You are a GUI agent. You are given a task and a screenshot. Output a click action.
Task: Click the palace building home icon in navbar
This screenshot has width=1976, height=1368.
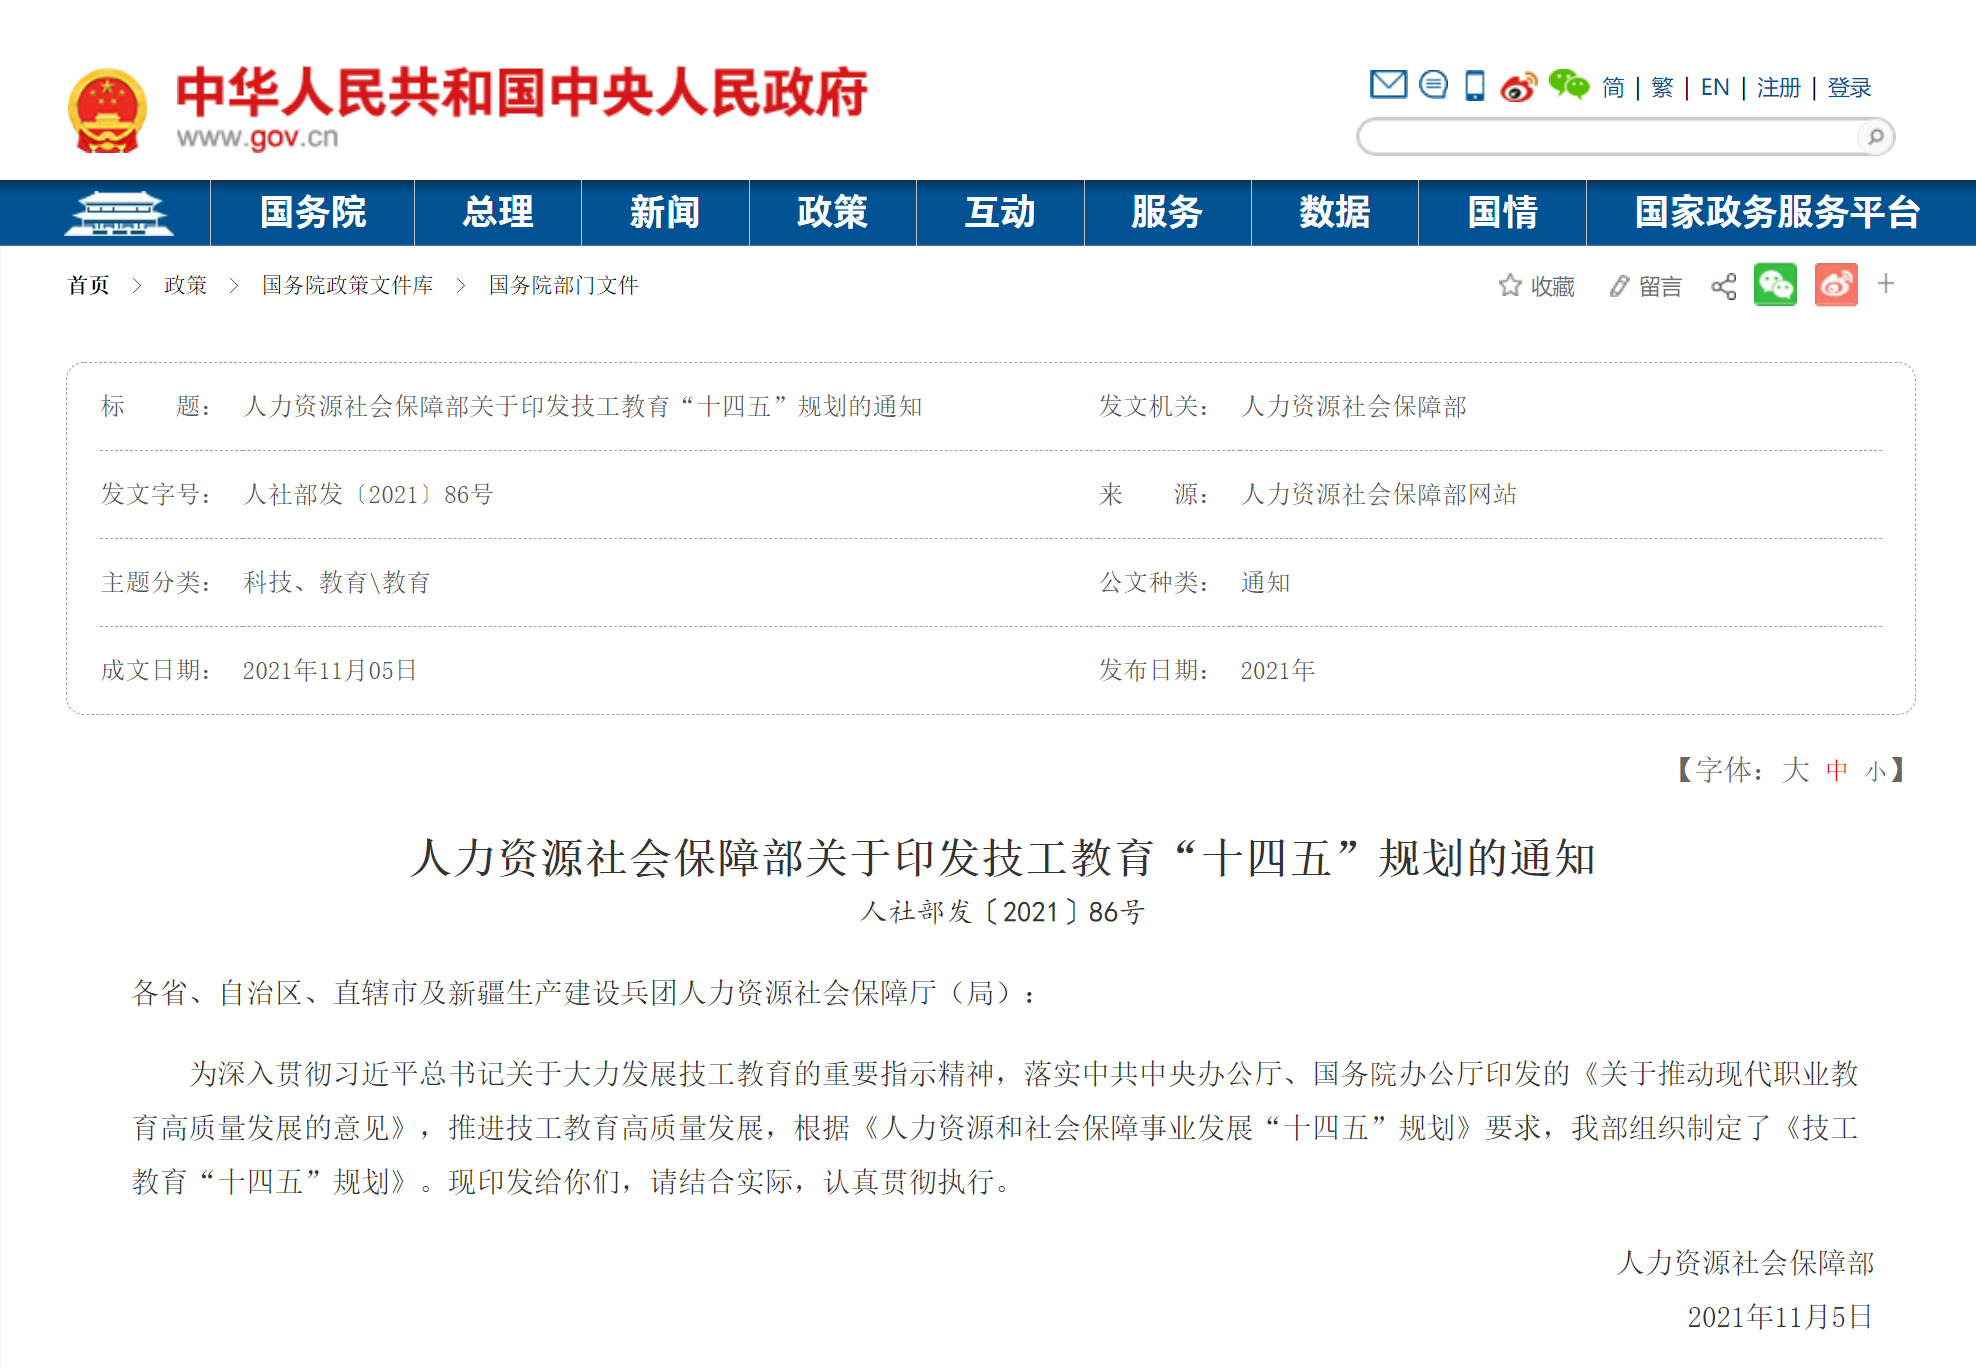pyautogui.click(x=118, y=213)
